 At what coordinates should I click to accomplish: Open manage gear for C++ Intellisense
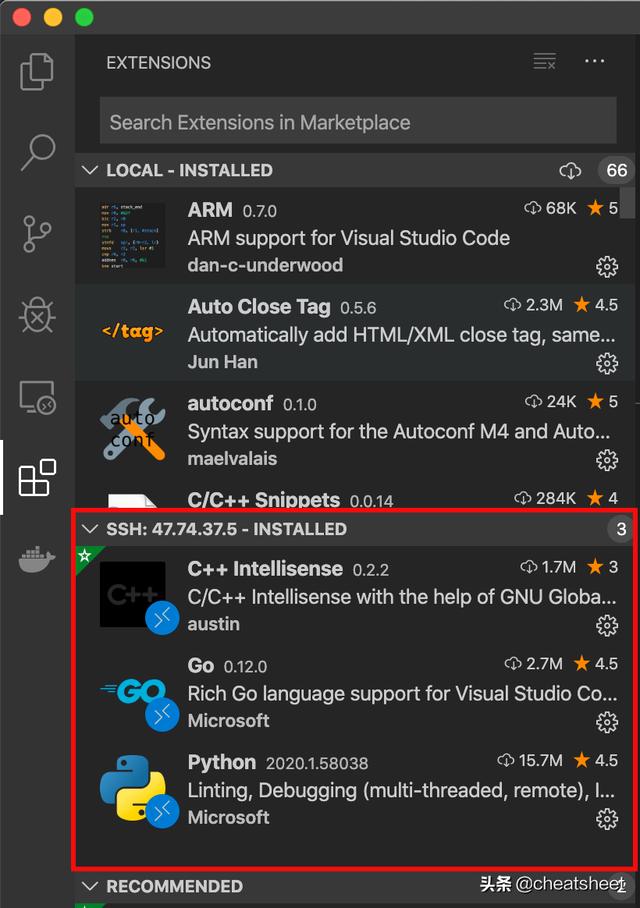point(607,625)
